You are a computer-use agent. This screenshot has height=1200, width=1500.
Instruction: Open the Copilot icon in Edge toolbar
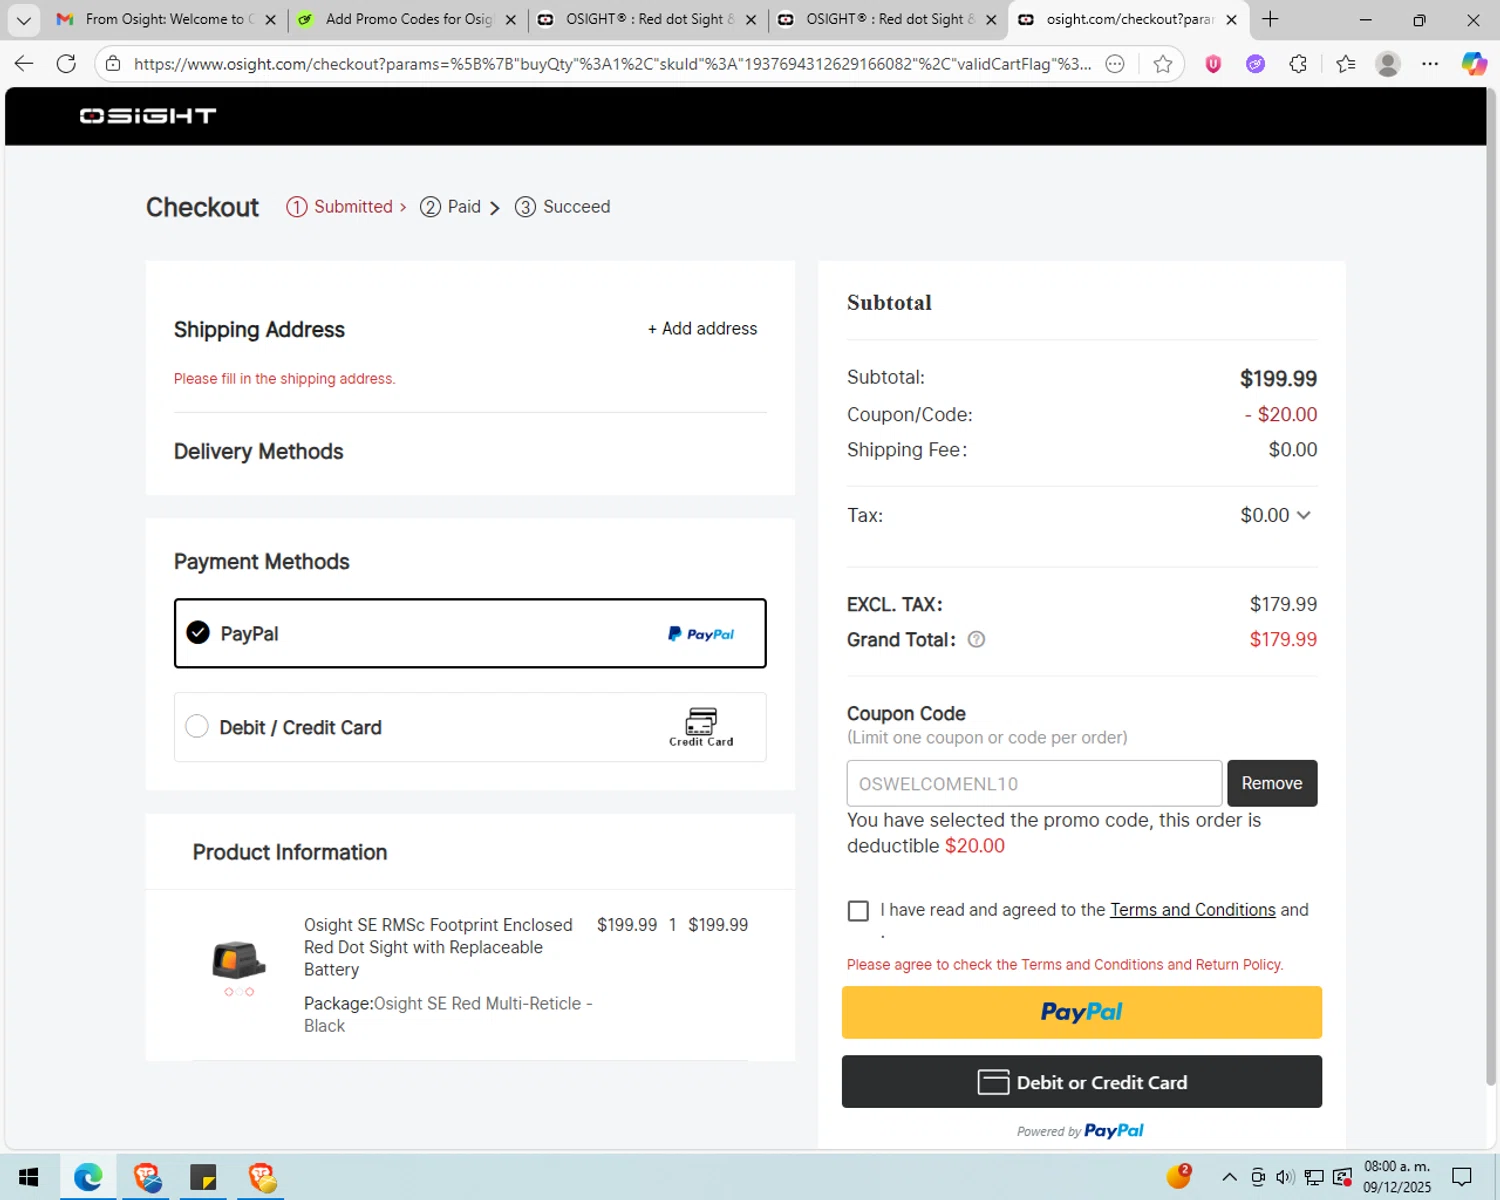(1474, 64)
